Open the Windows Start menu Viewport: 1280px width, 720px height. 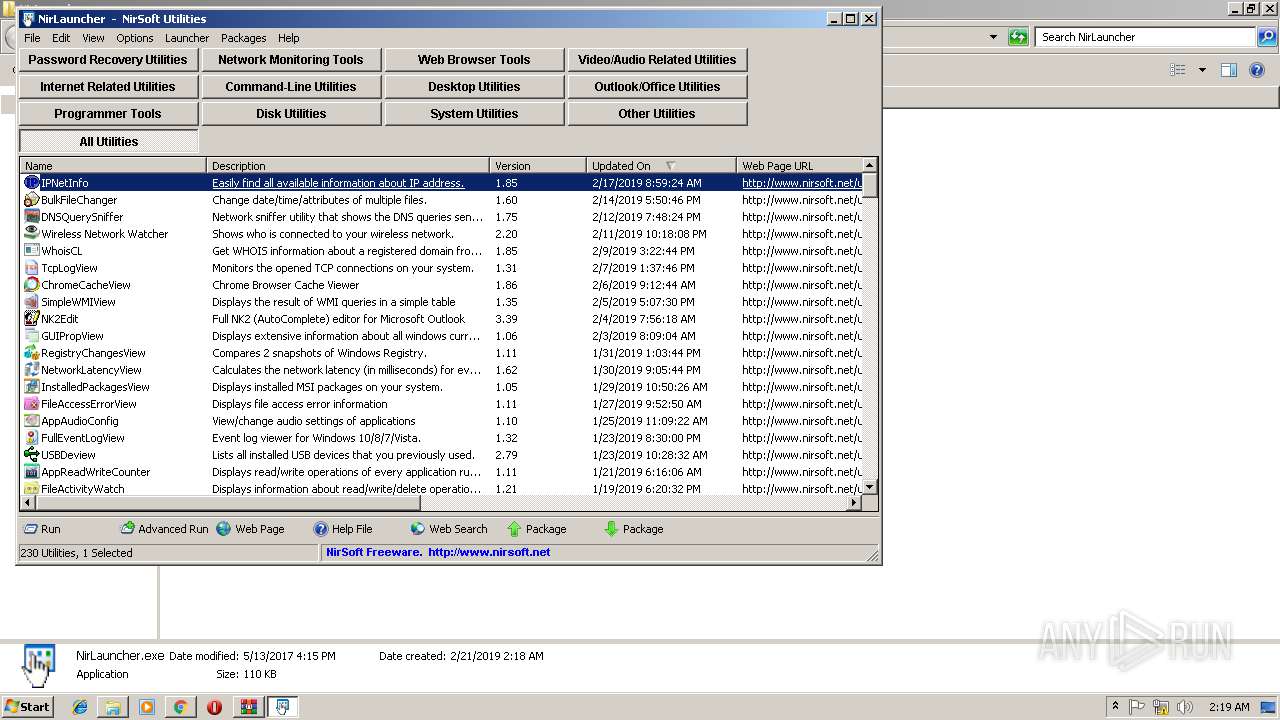(x=27, y=706)
